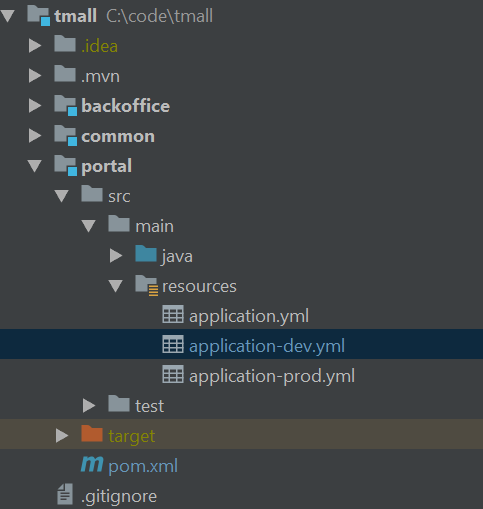Expand the common module node

pyautogui.click(x=35, y=136)
